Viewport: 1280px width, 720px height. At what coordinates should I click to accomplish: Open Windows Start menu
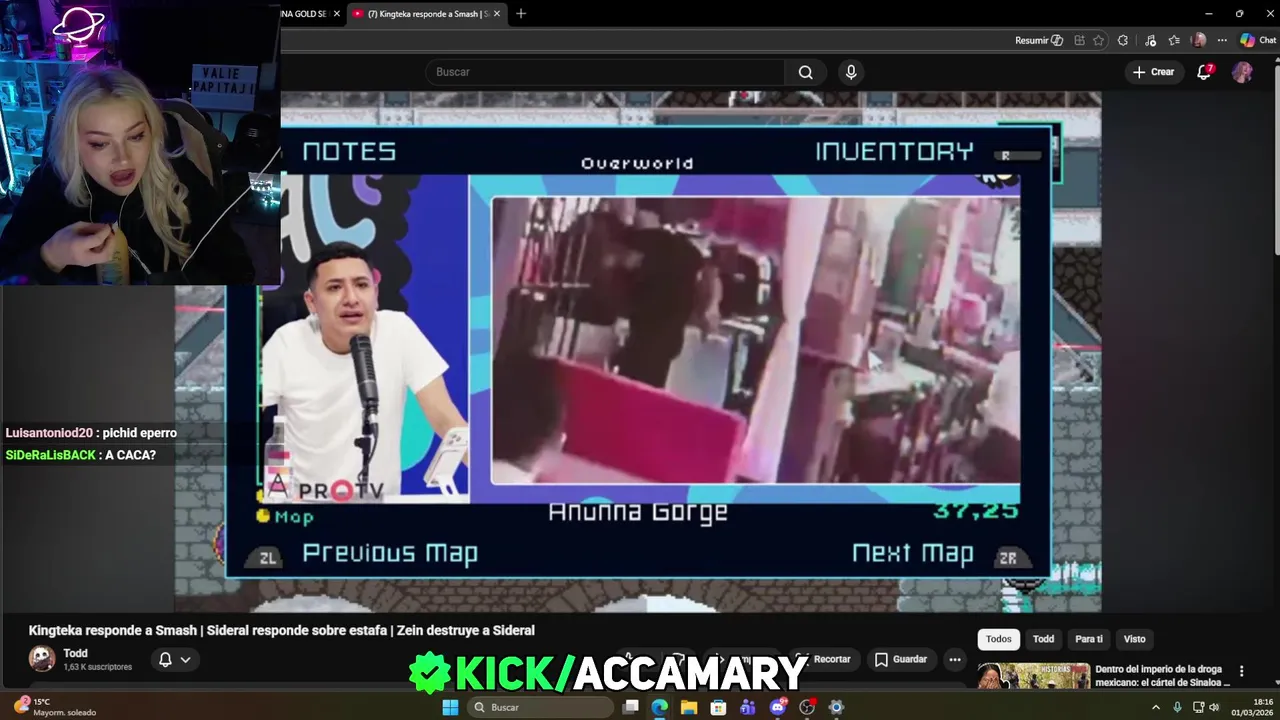[450, 707]
